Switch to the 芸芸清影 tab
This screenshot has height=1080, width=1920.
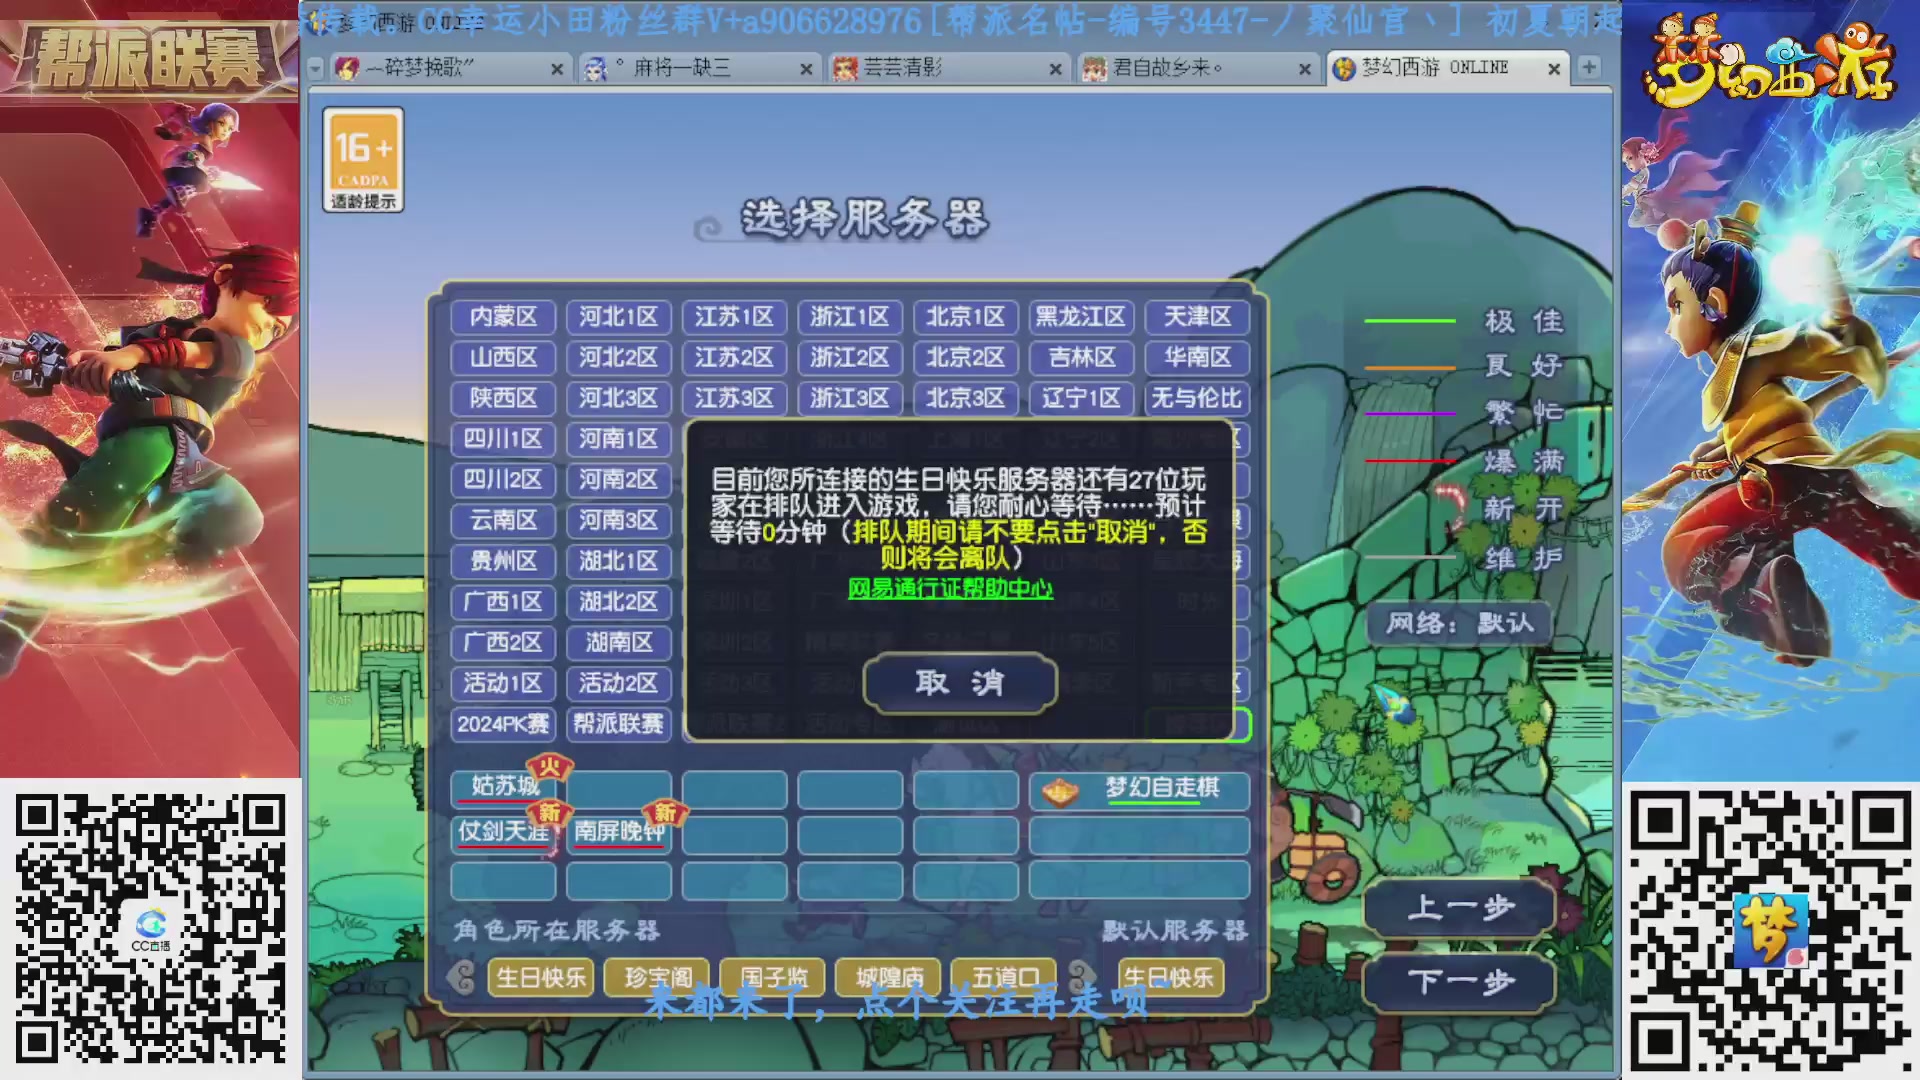948,68
